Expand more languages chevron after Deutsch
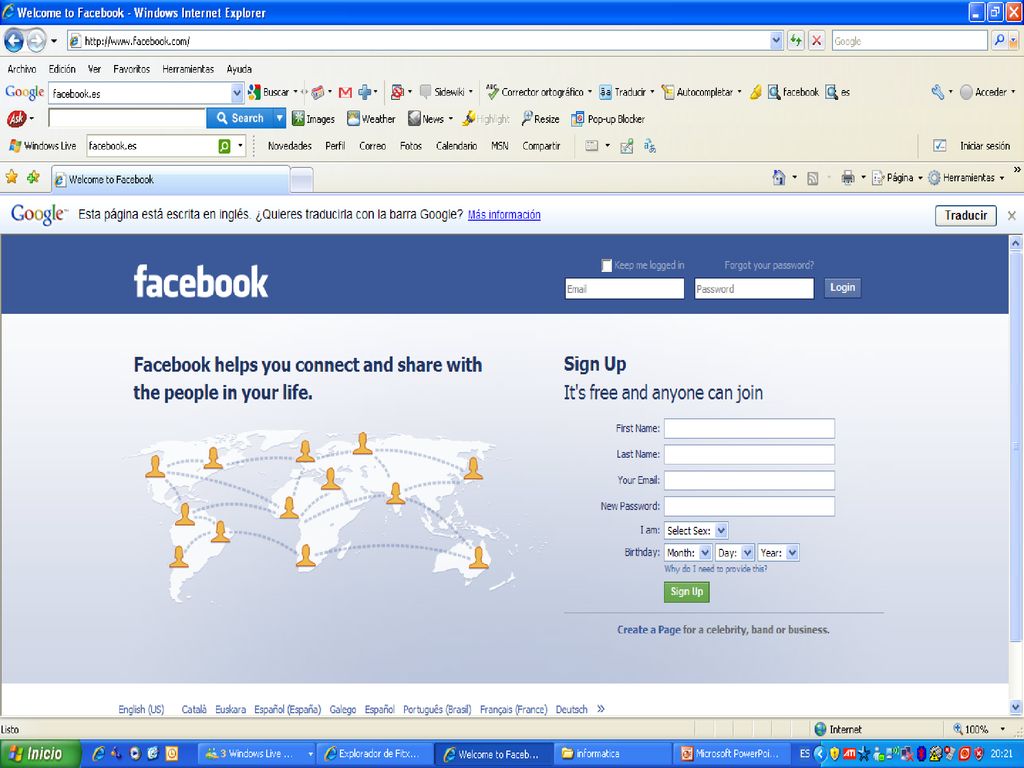This screenshot has height=768, width=1024. (x=601, y=709)
